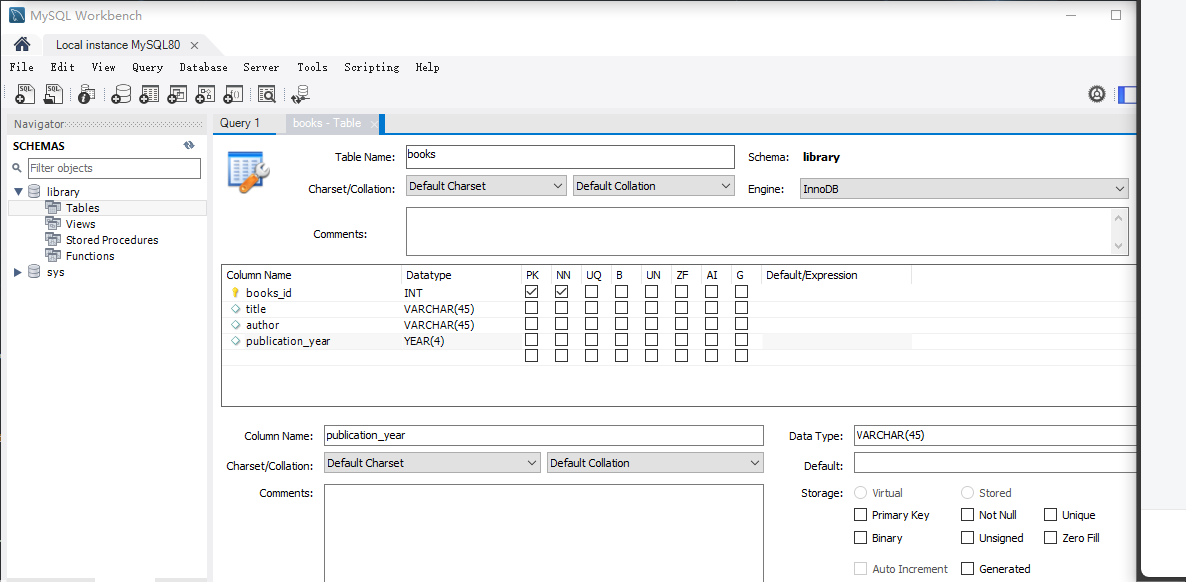
Task: Open the preferences gear icon
Action: pos(1097,95)
